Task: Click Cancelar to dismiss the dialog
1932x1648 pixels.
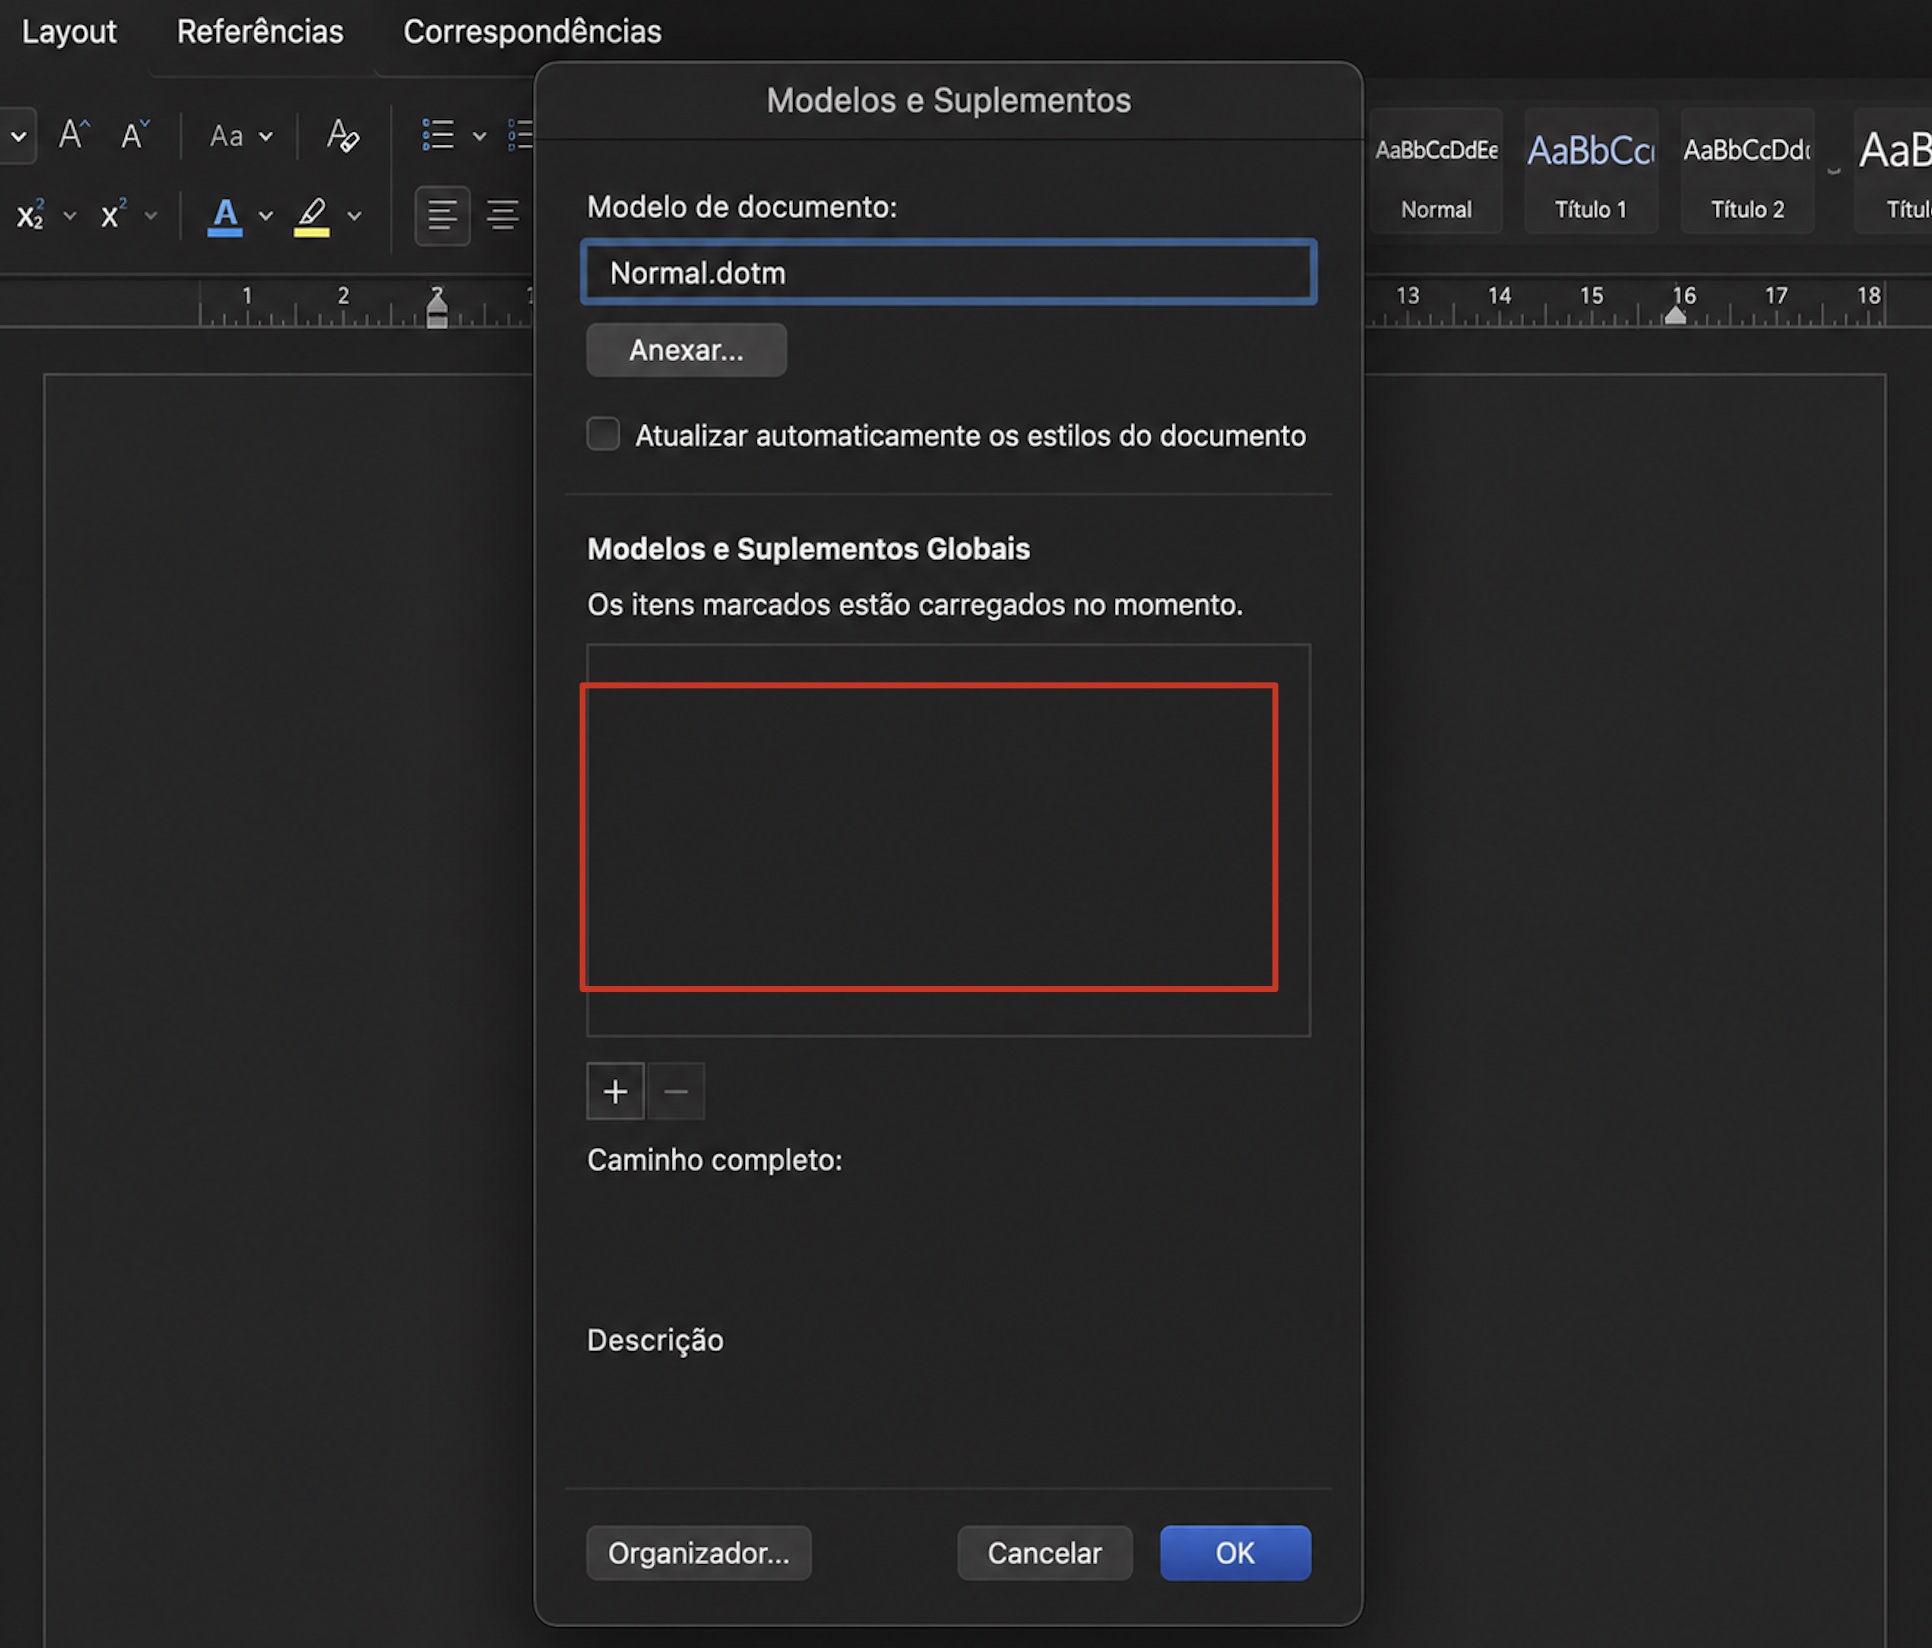Action: click(1045, 1553)
